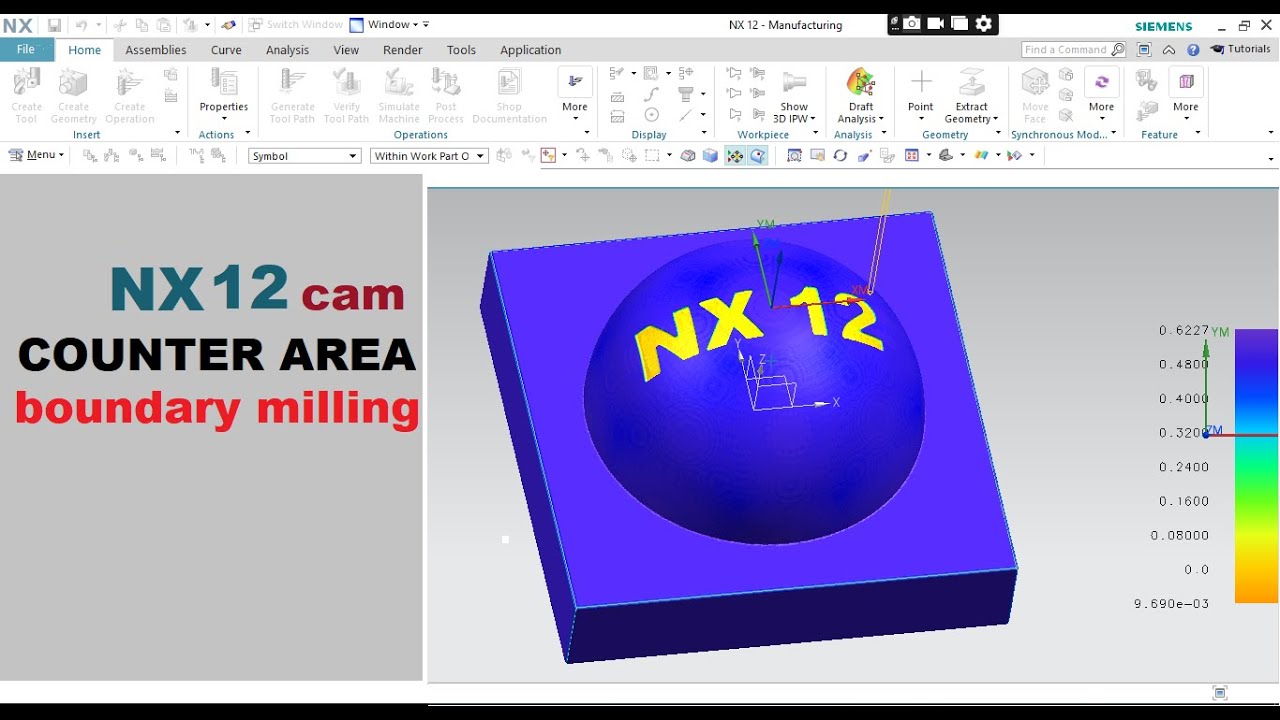Click the small icon at bottom-right status bar
1280x720 pixels.
(x=1219, y=693)
